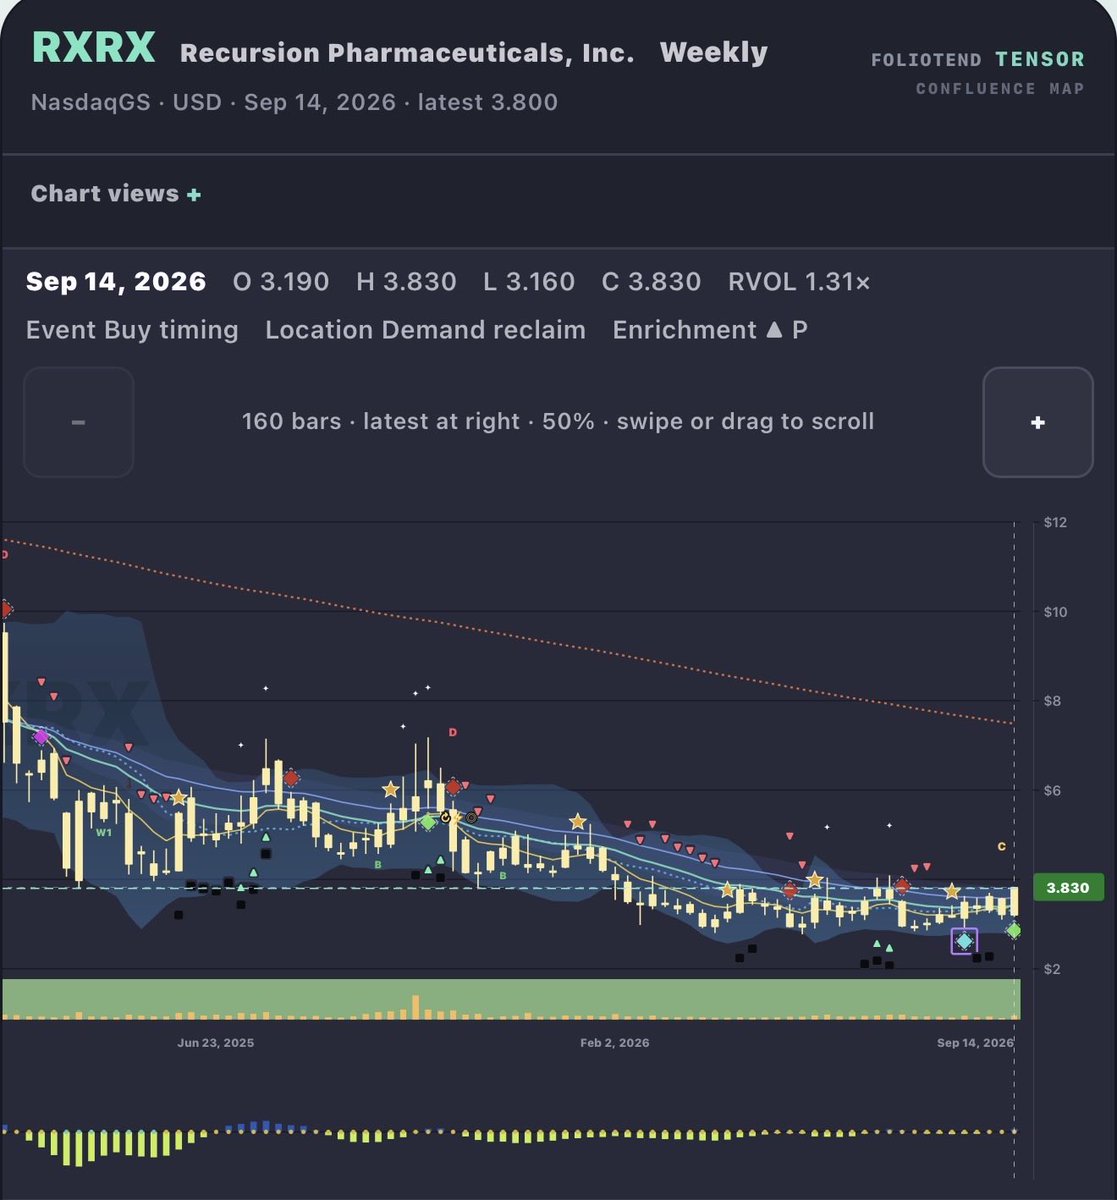Click the dark ring marker beside circular arrow

pos(471,818)
